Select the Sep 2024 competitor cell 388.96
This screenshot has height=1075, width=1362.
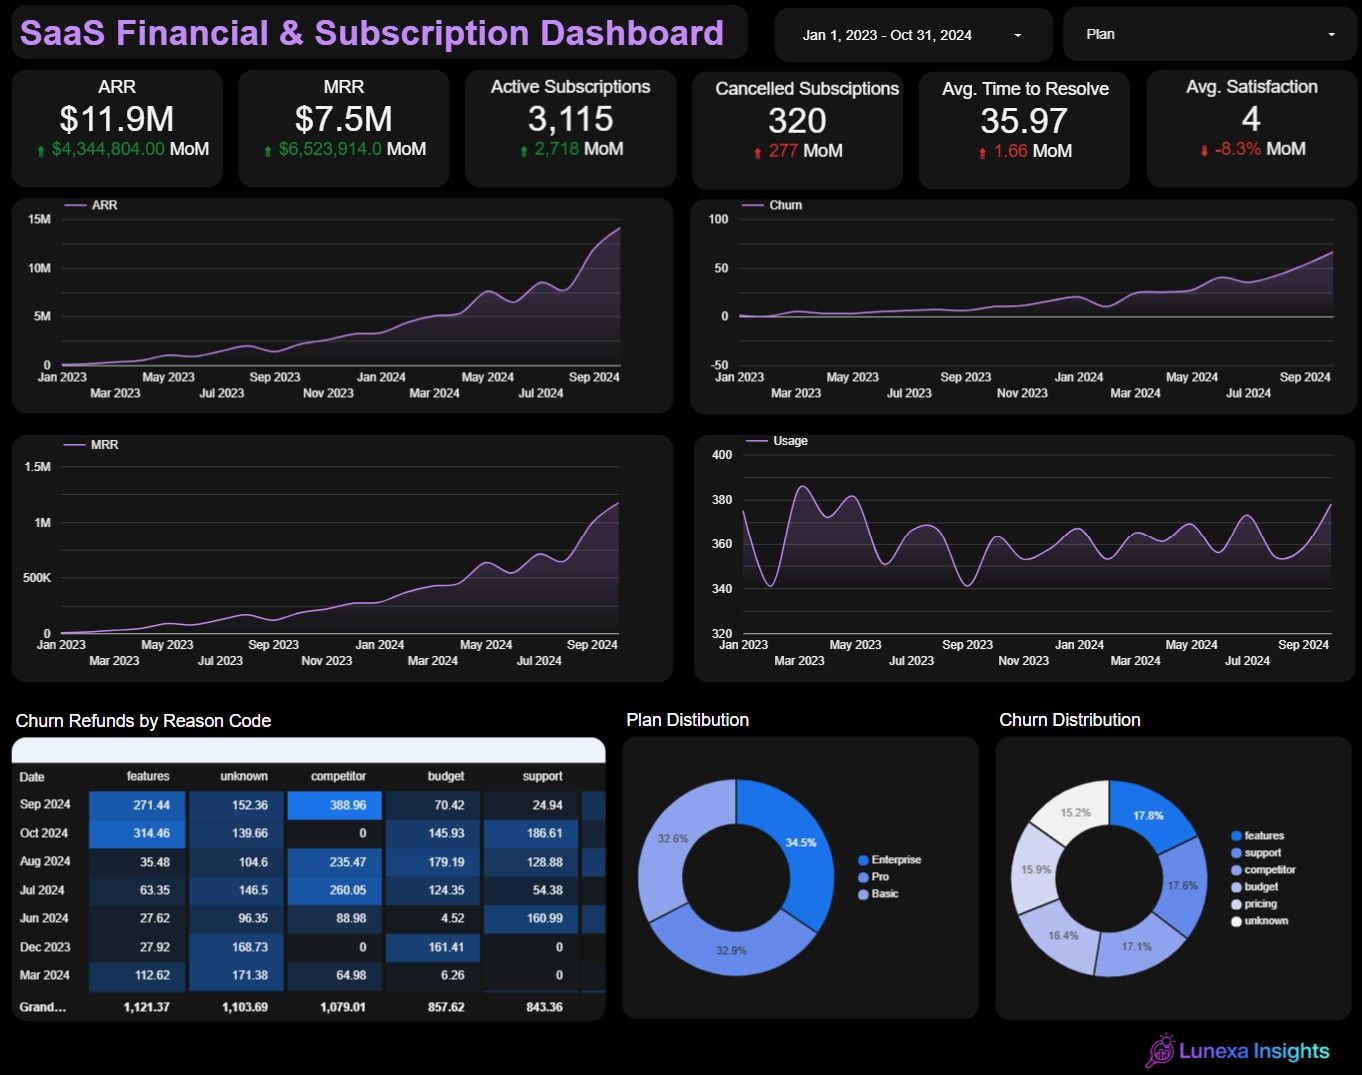coord(335,805)
